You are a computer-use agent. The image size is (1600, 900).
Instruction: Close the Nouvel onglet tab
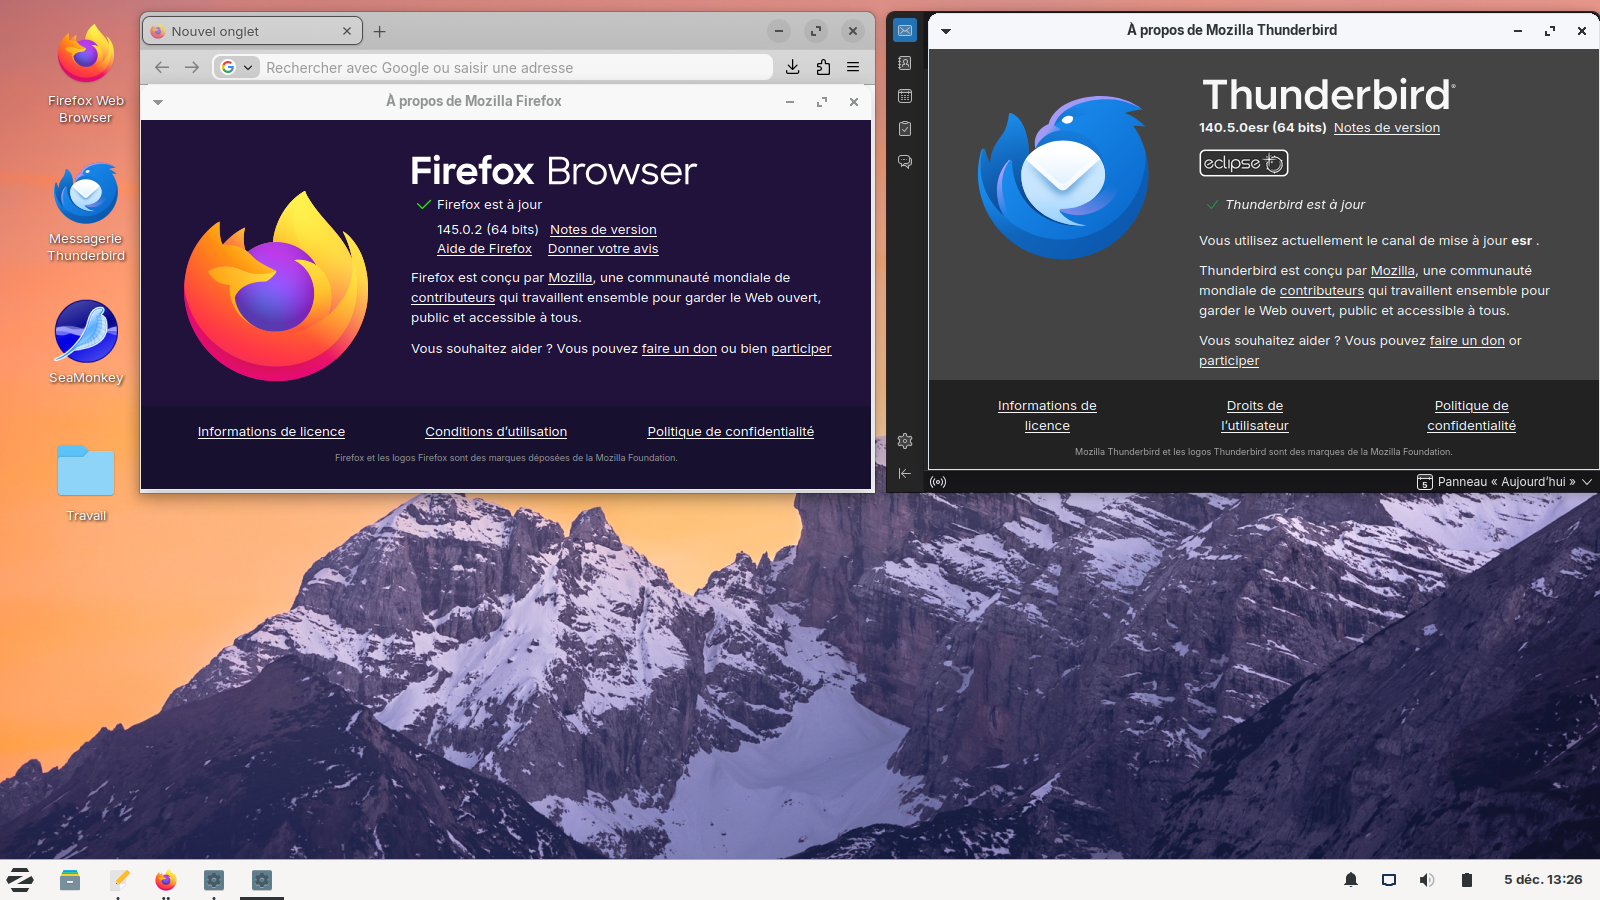(x=347, y=31)
